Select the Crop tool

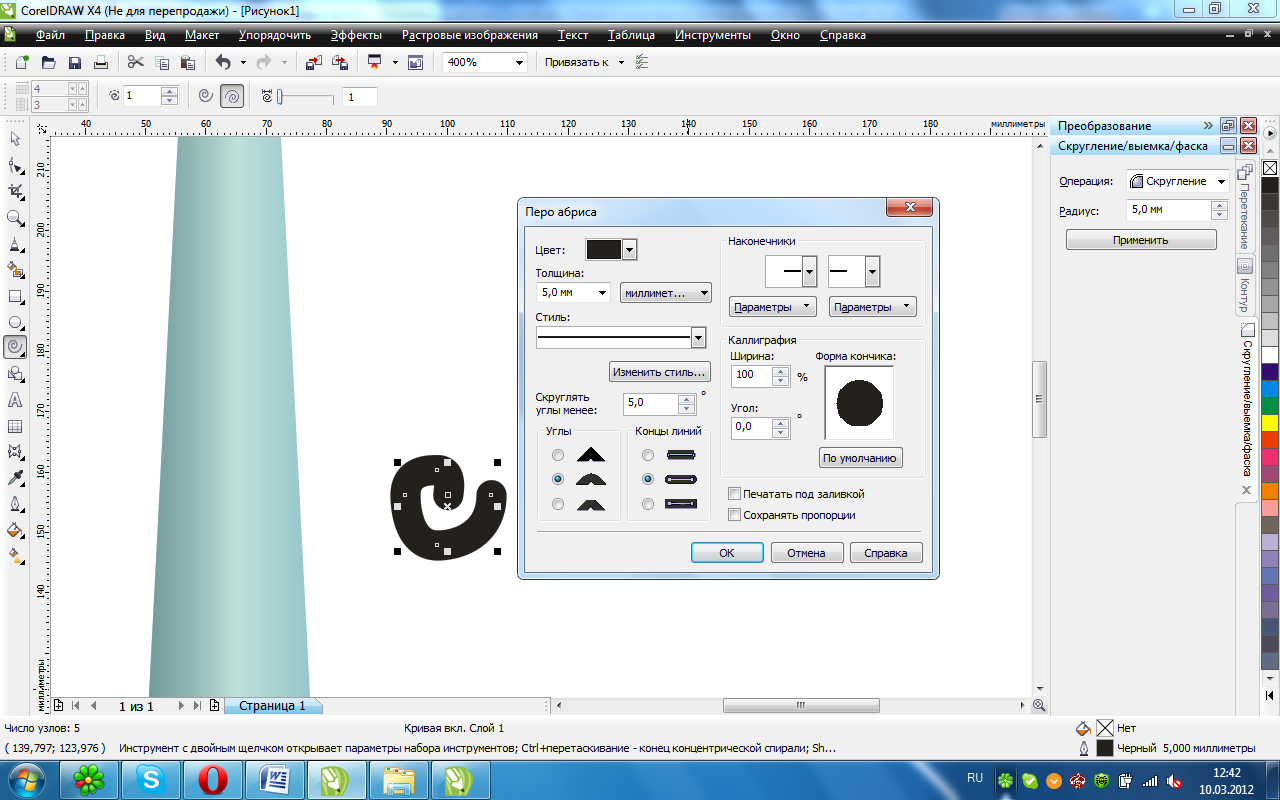pyautogui.click(x=15, y=191)
